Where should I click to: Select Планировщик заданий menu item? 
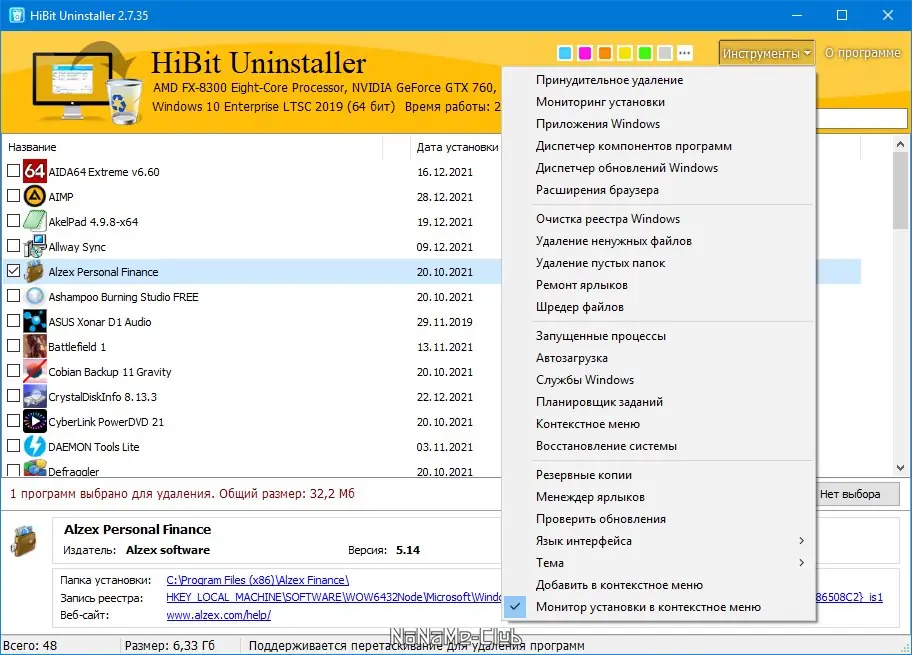(x=659, y=402)
